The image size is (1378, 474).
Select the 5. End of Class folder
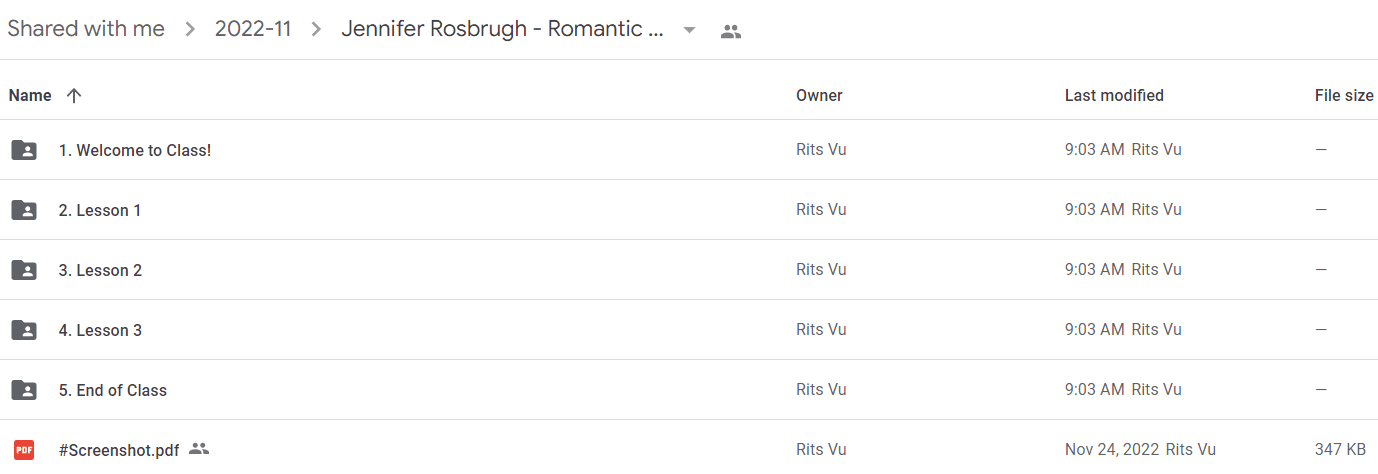click(x=113, y=390)
